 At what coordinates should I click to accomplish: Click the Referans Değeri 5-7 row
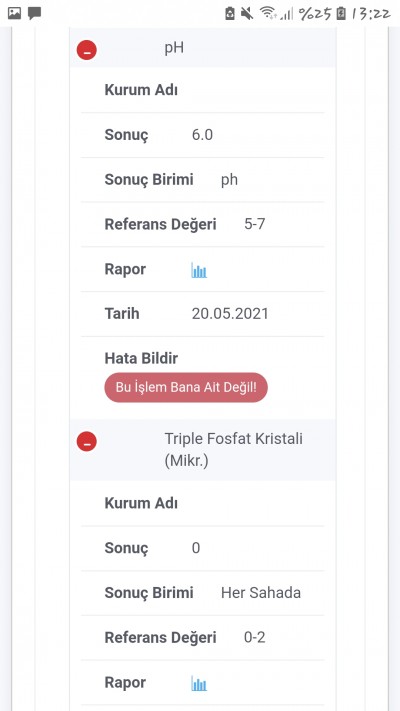coord(203,224)
